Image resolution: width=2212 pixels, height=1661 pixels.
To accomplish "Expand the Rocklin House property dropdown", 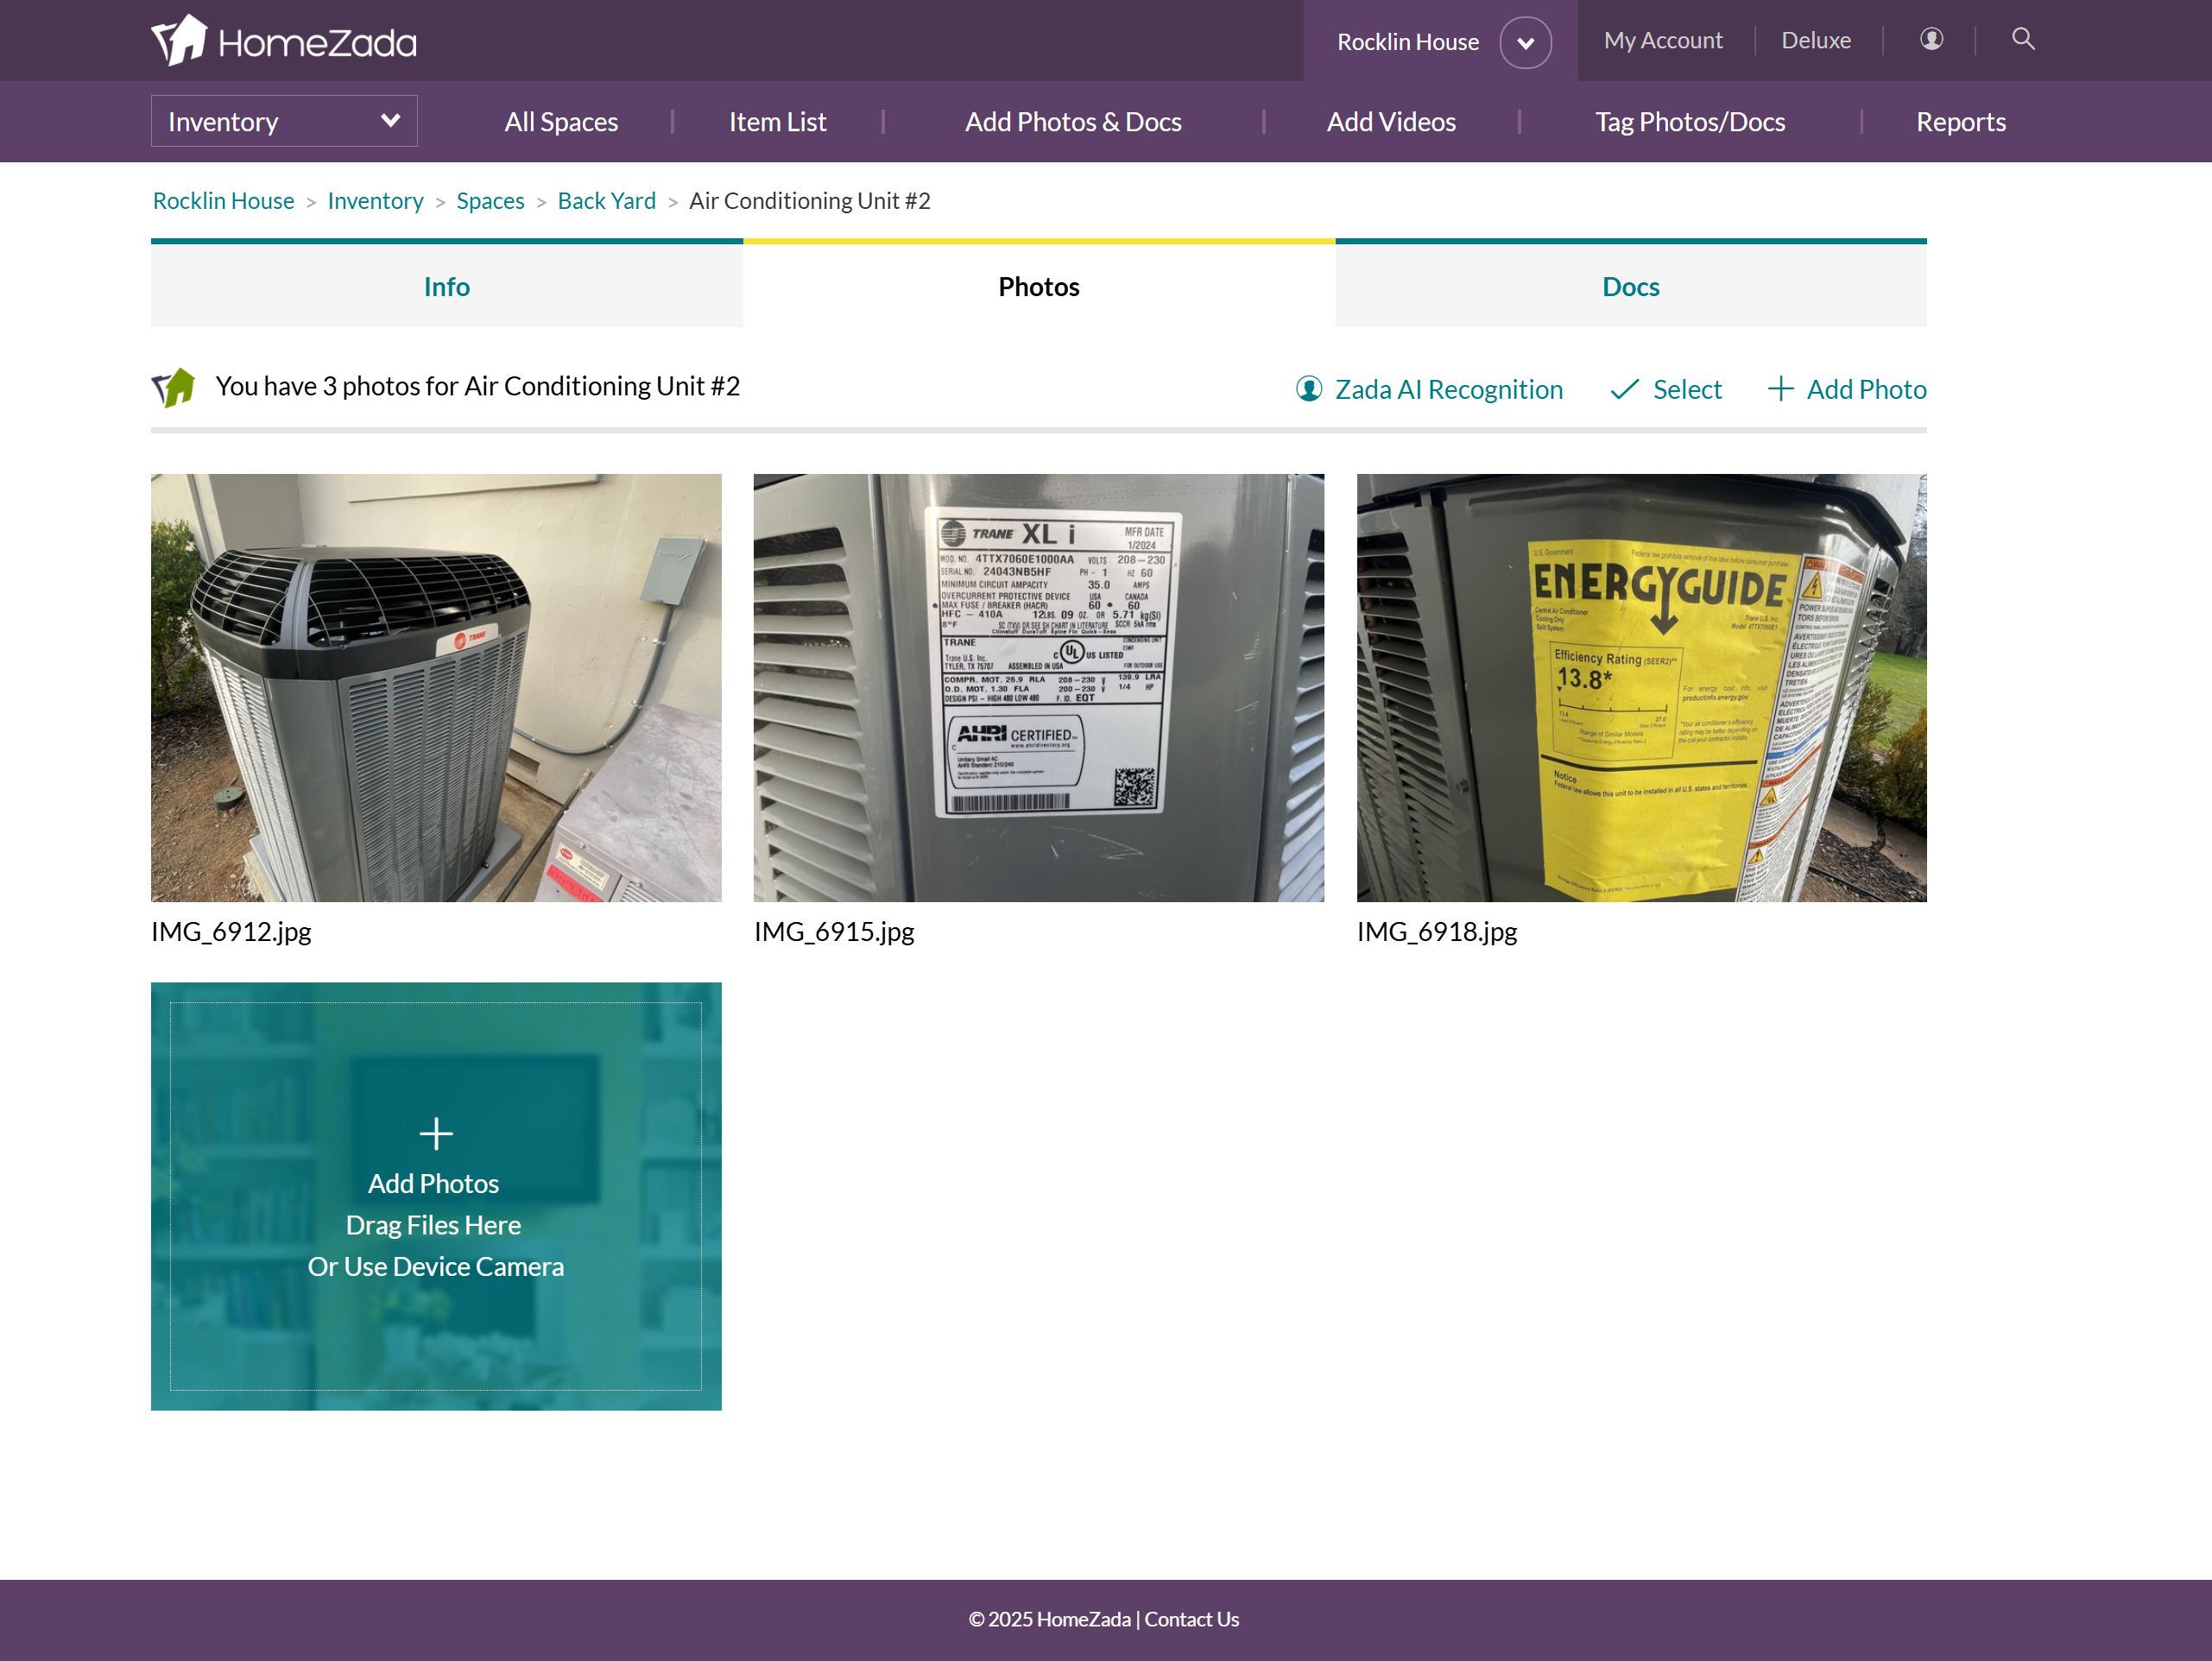I will click(x=1525, y=42).
